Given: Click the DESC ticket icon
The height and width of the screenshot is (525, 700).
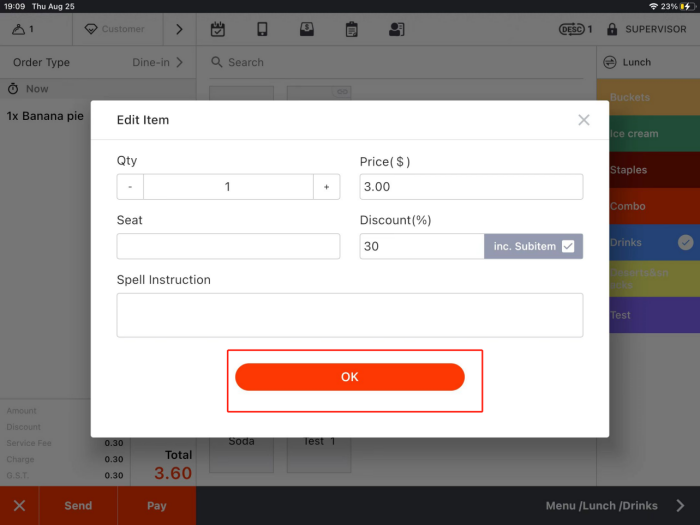Looking at the screenshot, I should (574, 29).
